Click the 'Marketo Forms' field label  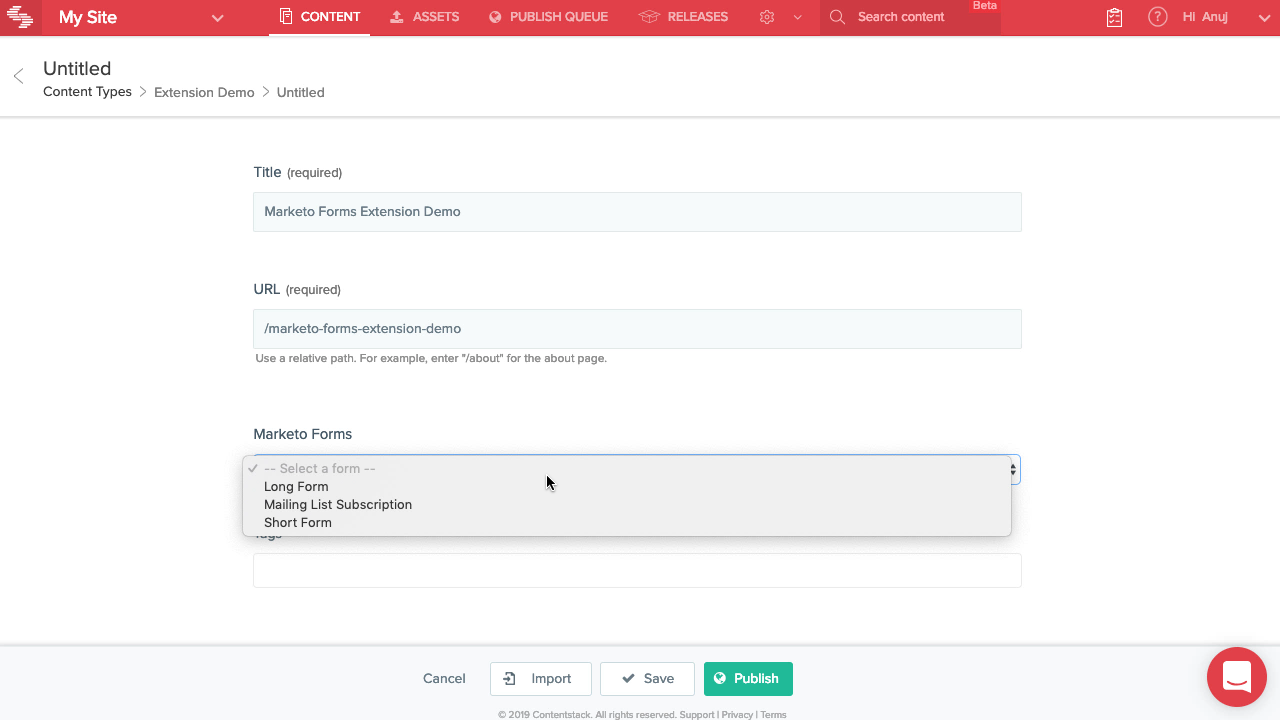coord(302,434)
